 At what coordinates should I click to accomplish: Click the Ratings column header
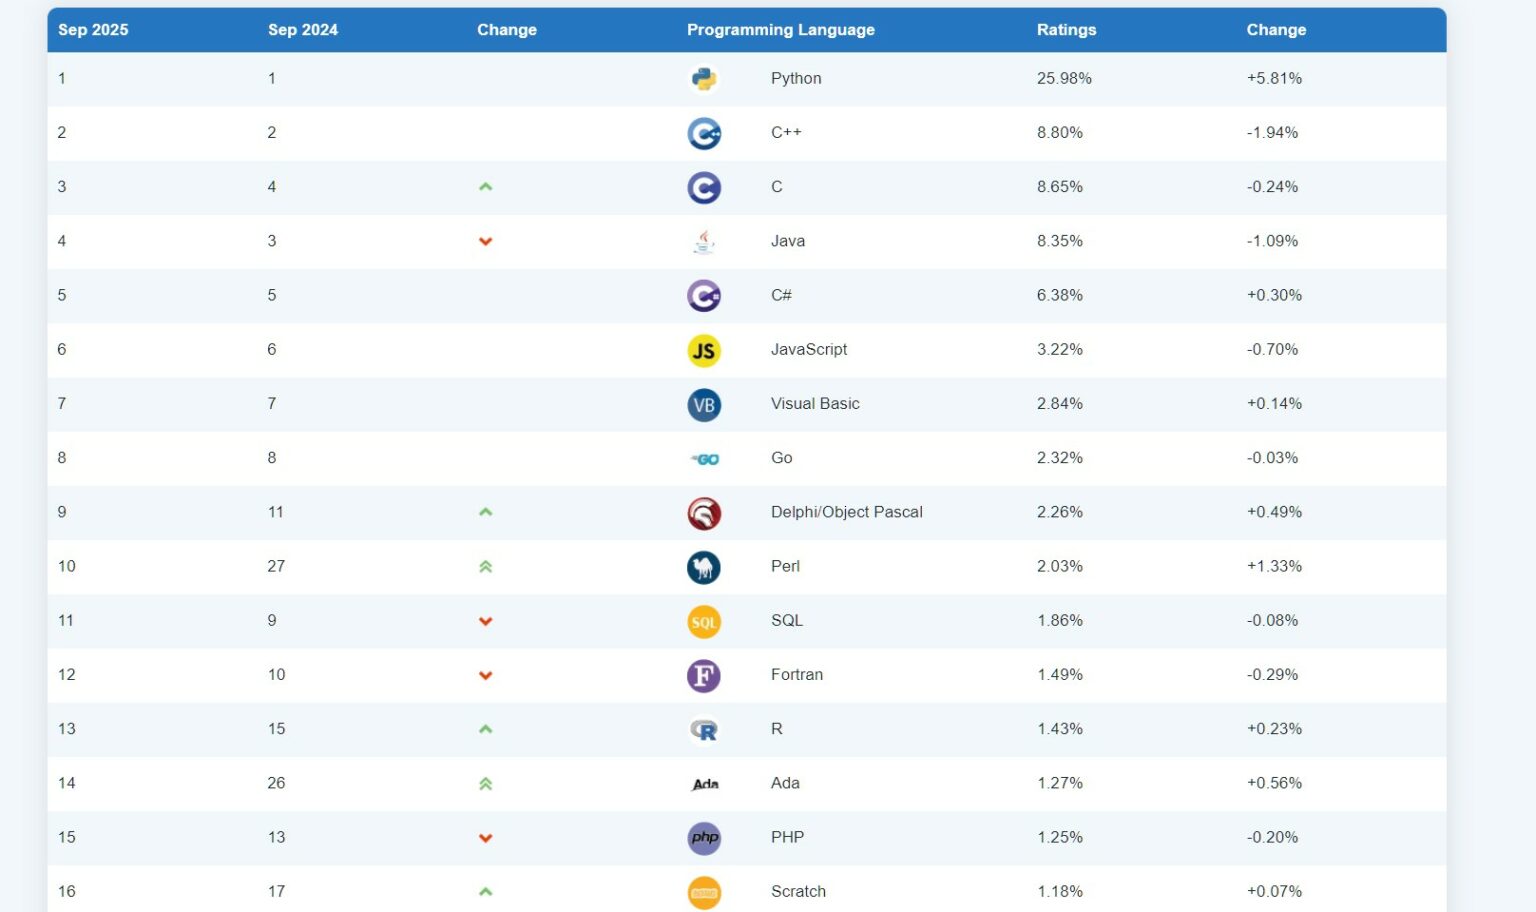[1066, 30]
